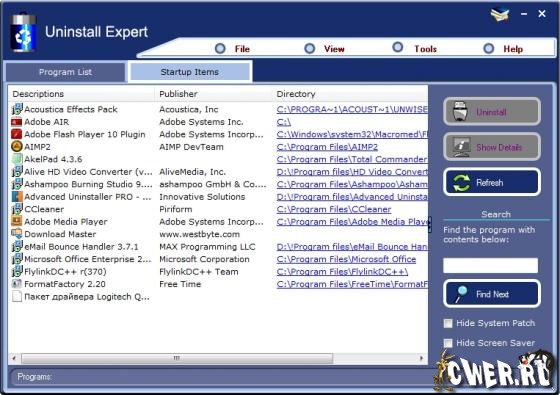Enable the Hide System Patch checkbox
Screen dimensions: 560x395
pos(448,323)
